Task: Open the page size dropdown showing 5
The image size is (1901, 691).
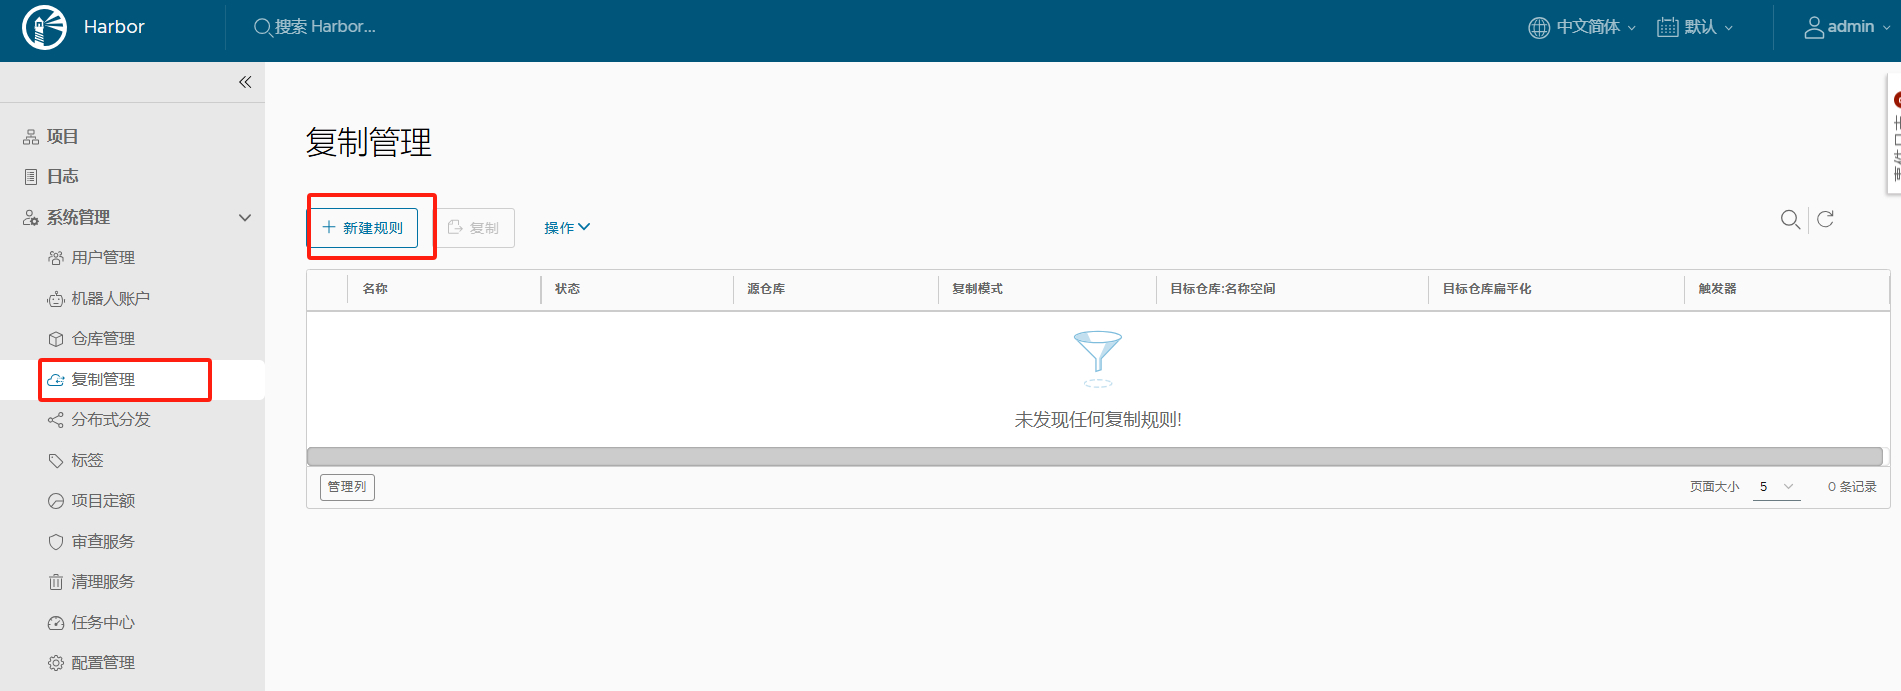Action: [1777, 487]
